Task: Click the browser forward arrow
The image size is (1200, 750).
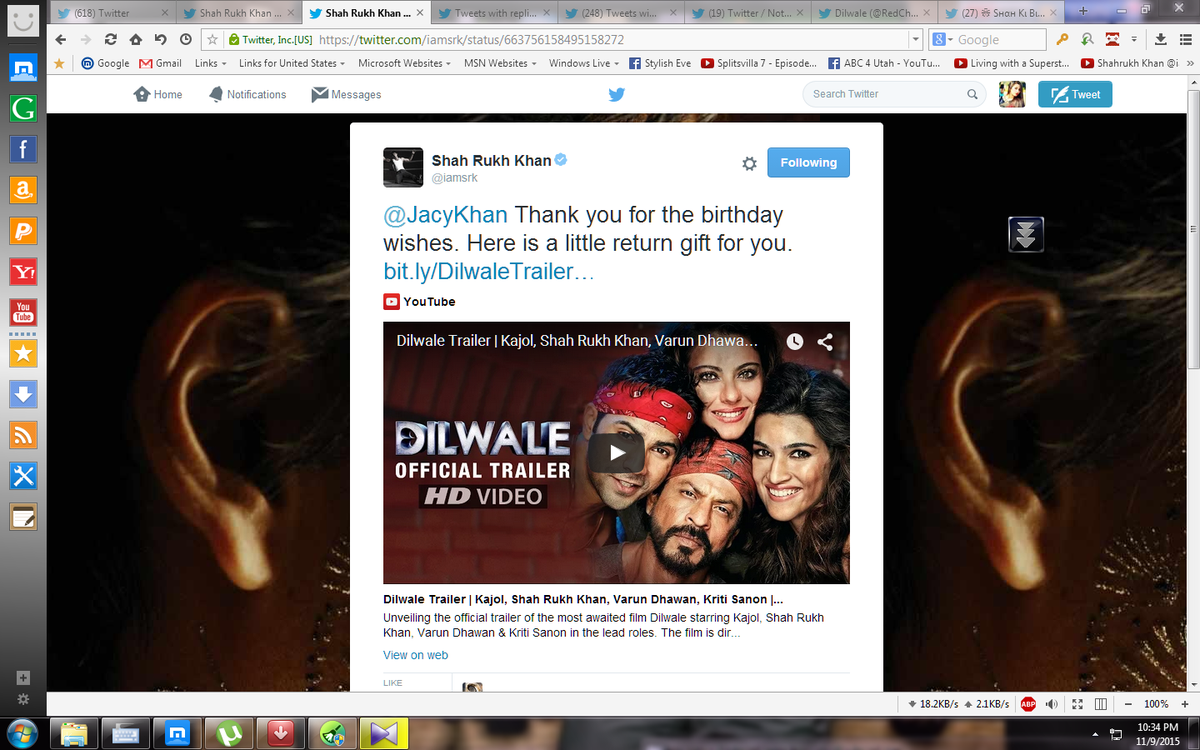Action: point(87,40)
